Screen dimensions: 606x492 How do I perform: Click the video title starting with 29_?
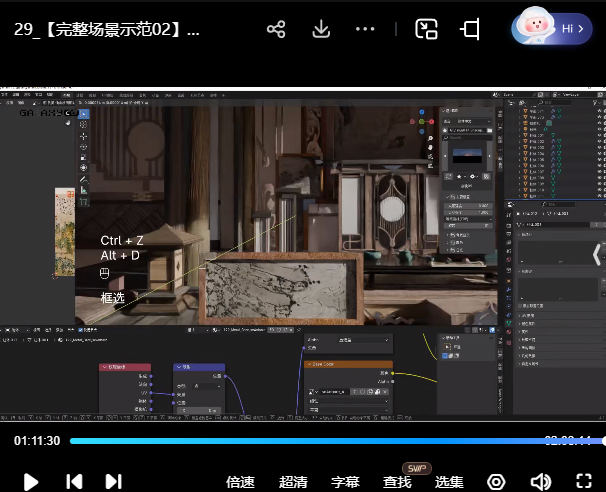[107, 29]
